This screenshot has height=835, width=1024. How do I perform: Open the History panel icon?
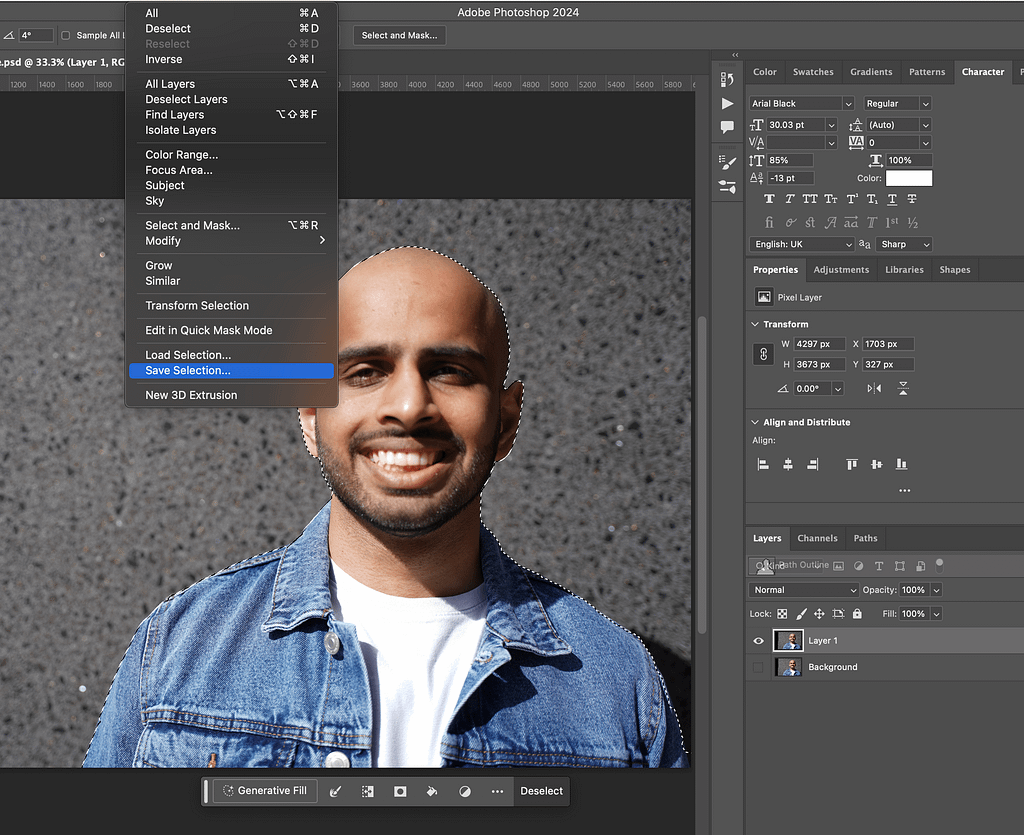(727, 78)
